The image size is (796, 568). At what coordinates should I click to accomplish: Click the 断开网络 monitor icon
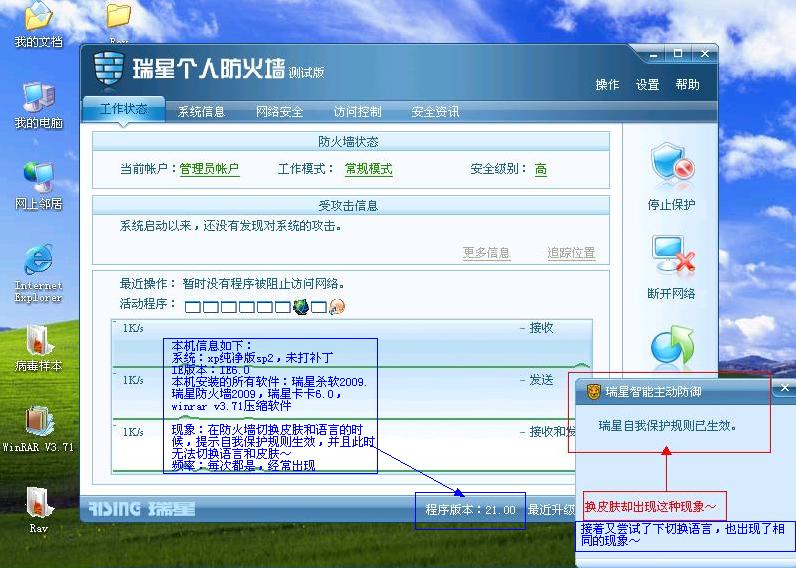pyautogui.click(x=672, y=254)
